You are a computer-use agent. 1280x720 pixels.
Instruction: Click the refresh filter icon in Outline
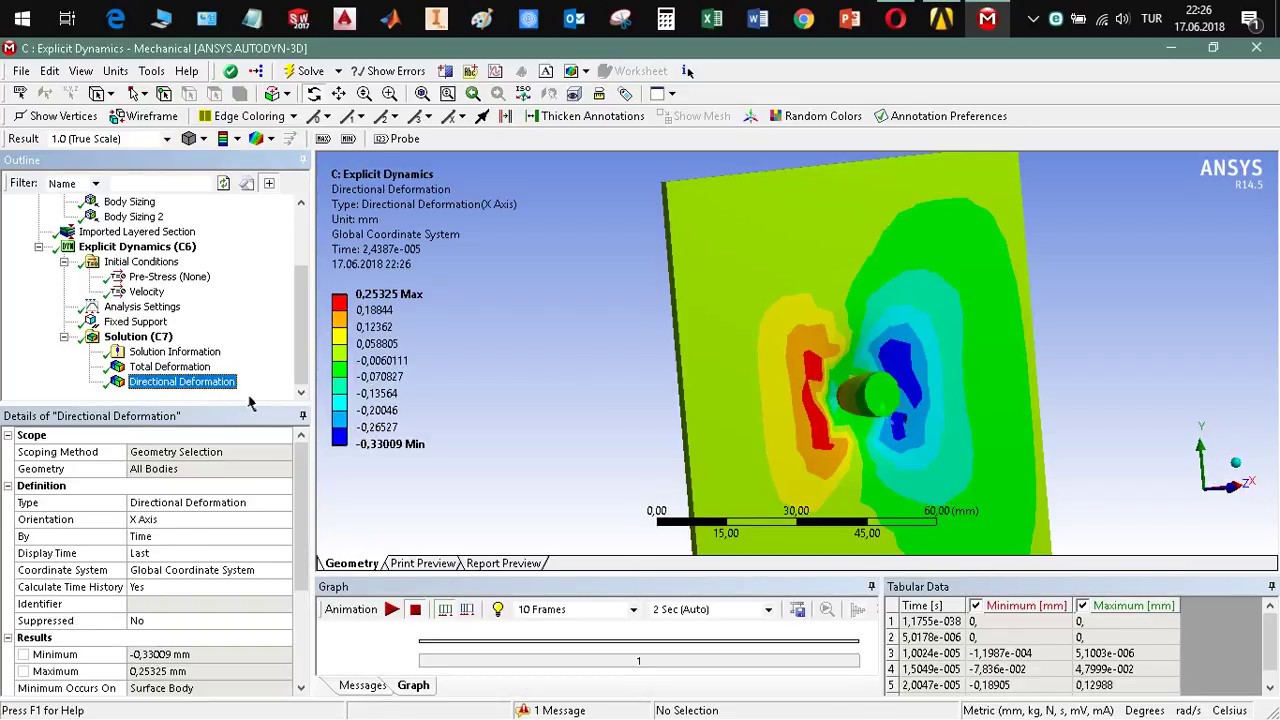pyautogui.click(x=223, y=184)
